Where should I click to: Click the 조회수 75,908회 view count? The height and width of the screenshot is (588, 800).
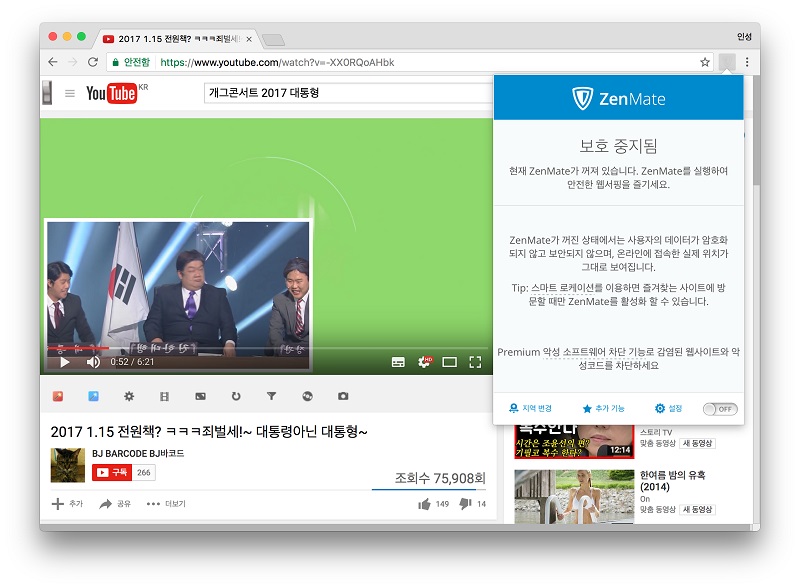click(440, 478)
